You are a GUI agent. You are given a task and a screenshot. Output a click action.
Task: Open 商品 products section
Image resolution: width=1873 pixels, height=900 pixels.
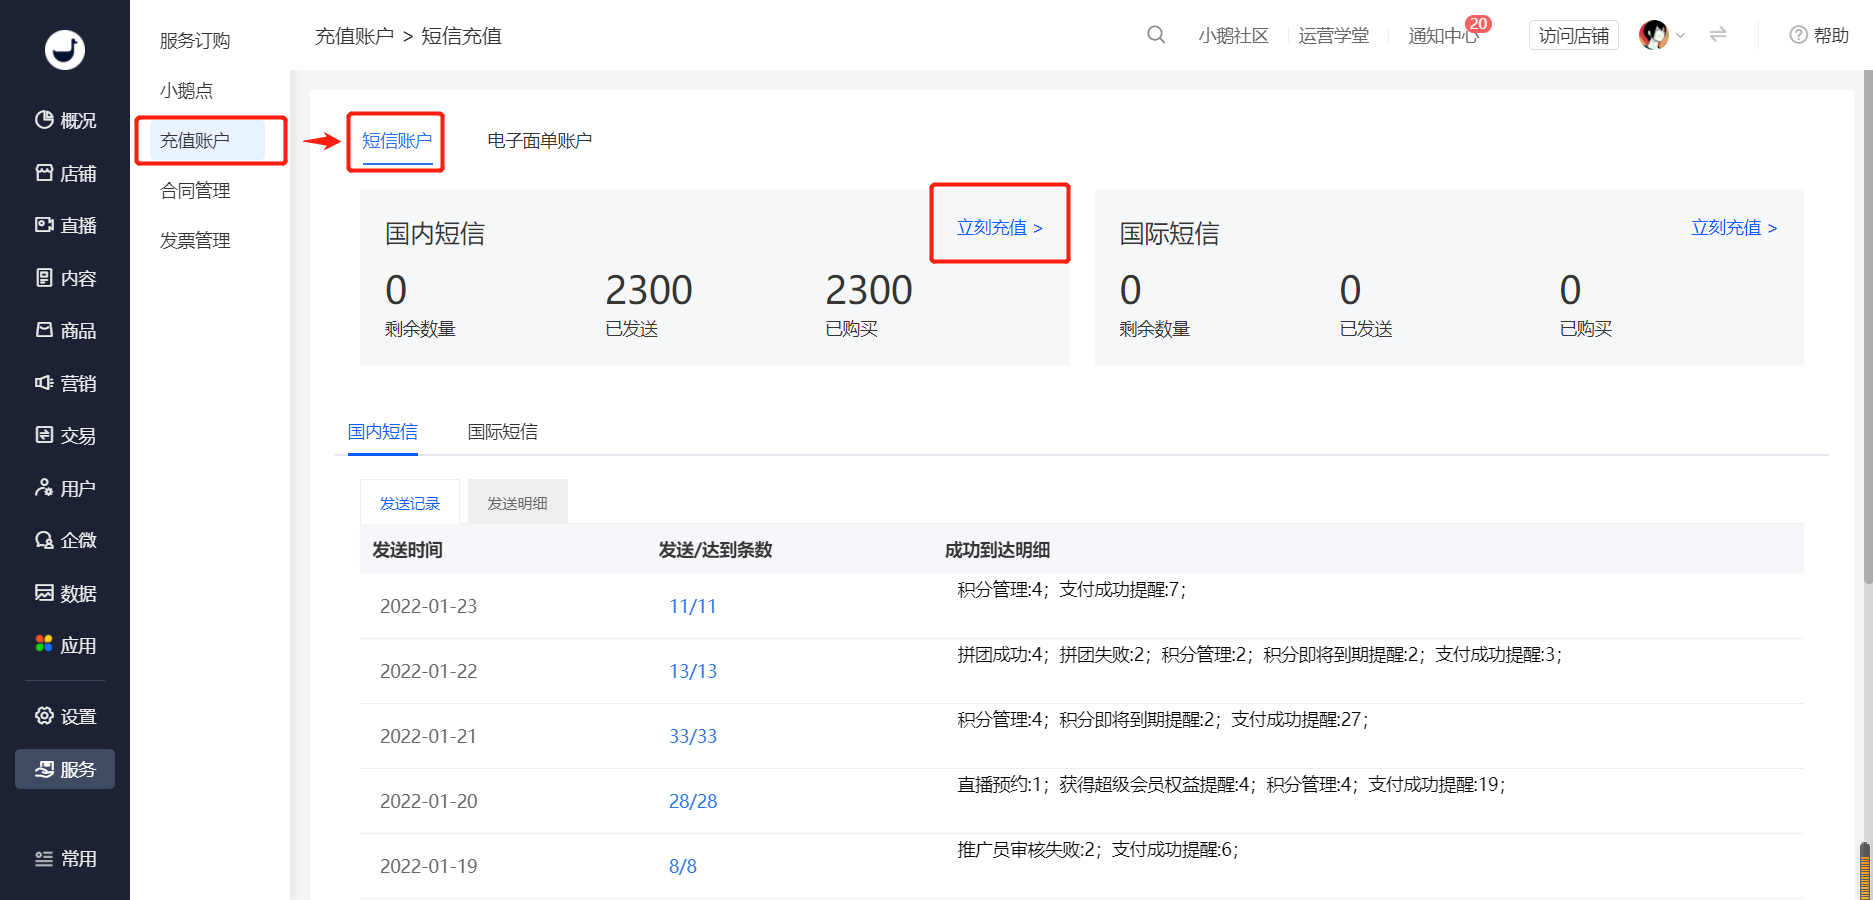coord(65,331)
